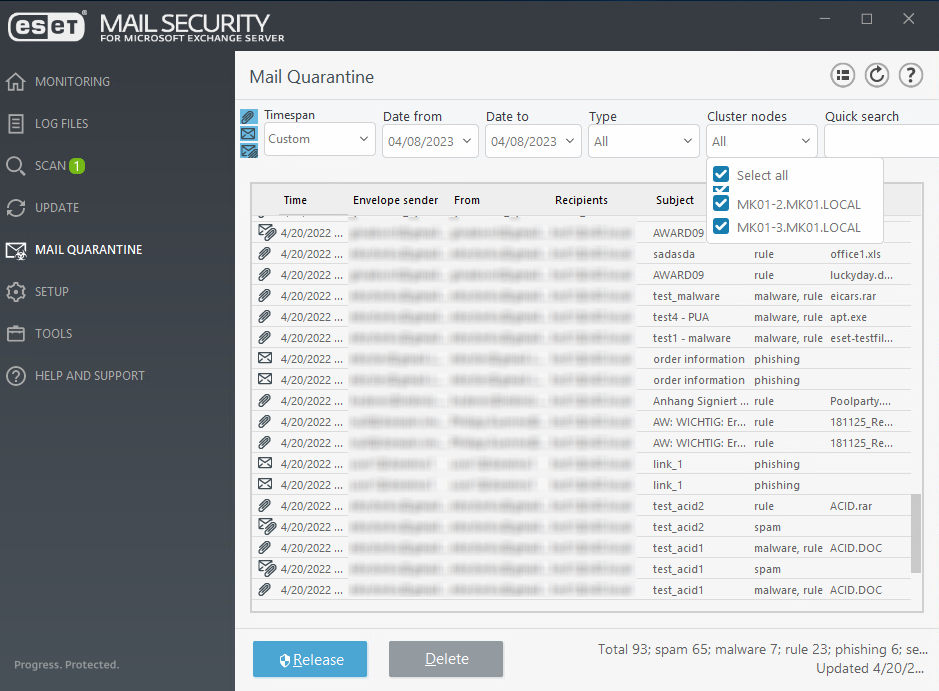Uncheck the MK01-2.MK01.LOCAL node
The width and height of the screenshot is (939, 691).
(721, 201)
